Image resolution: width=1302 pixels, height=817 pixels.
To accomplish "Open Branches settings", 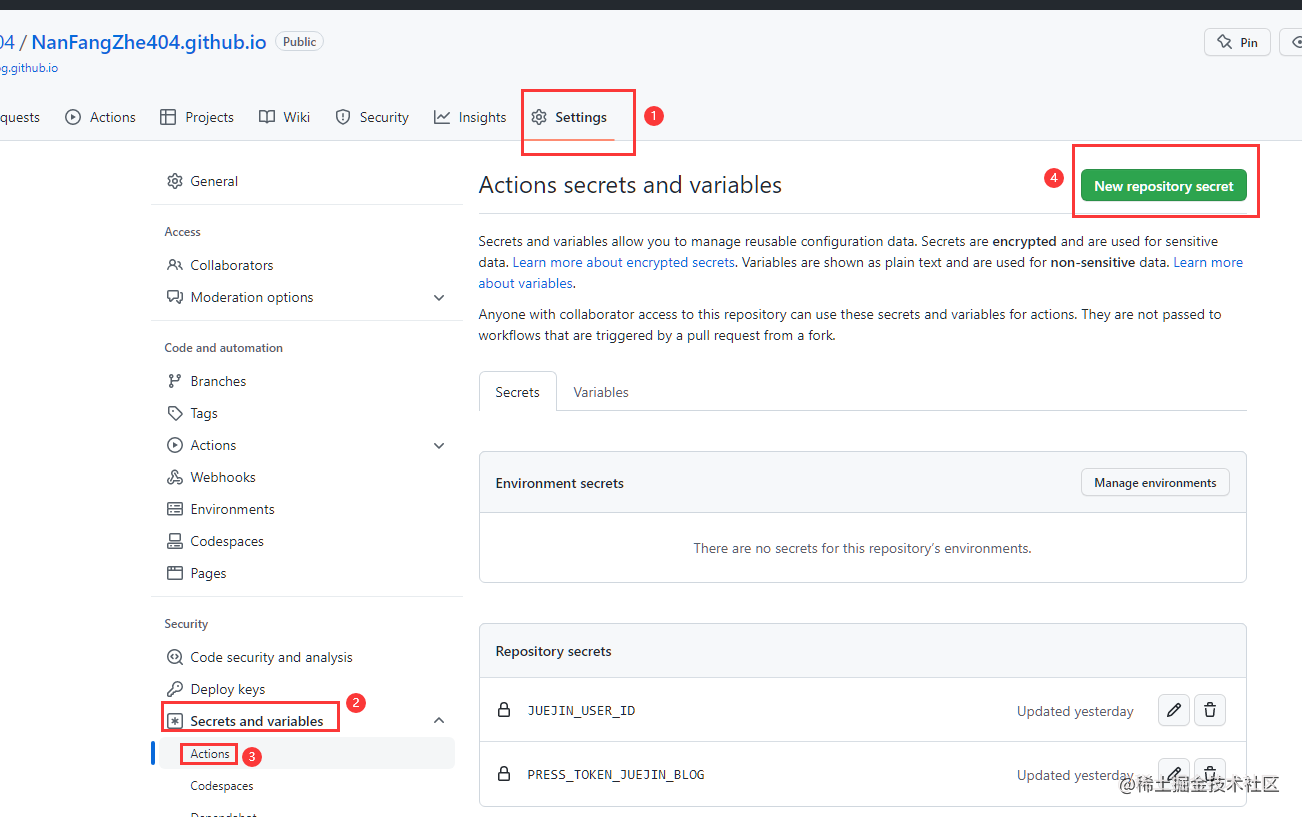I will point(307,381).
